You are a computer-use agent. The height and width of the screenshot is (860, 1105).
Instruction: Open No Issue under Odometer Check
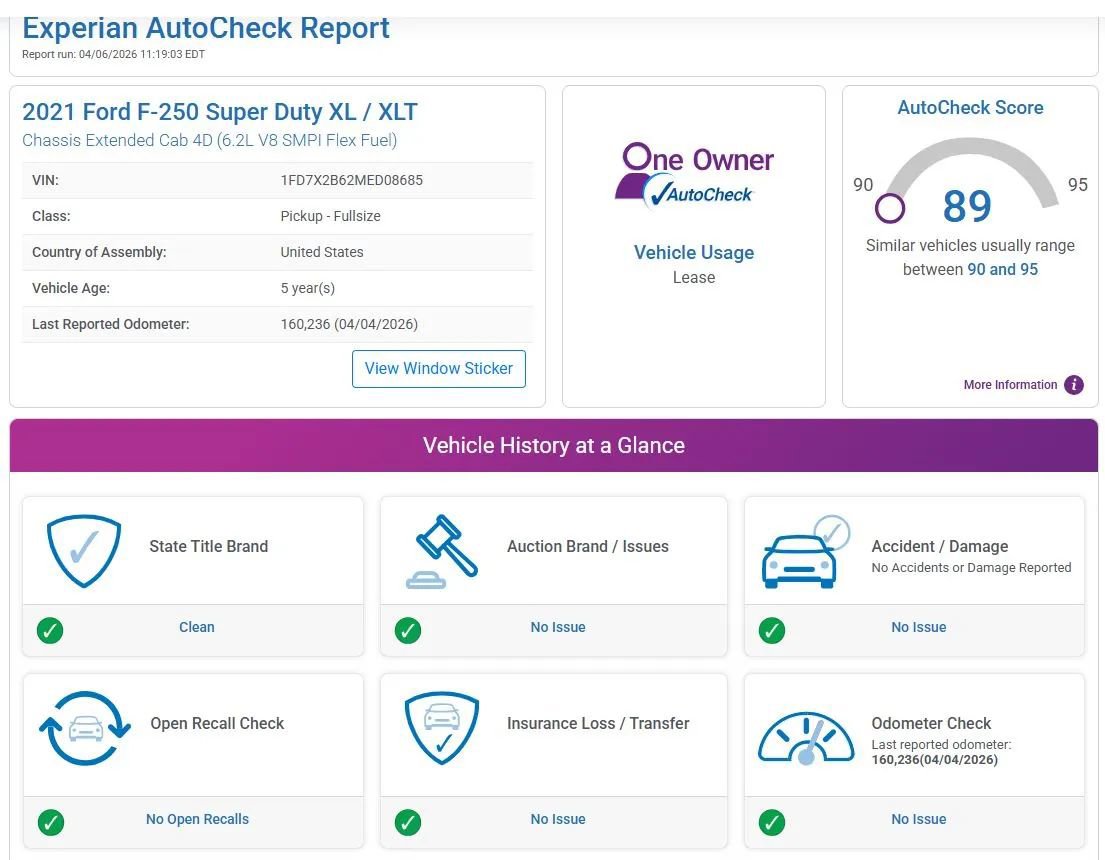click(x=918, y=820)
